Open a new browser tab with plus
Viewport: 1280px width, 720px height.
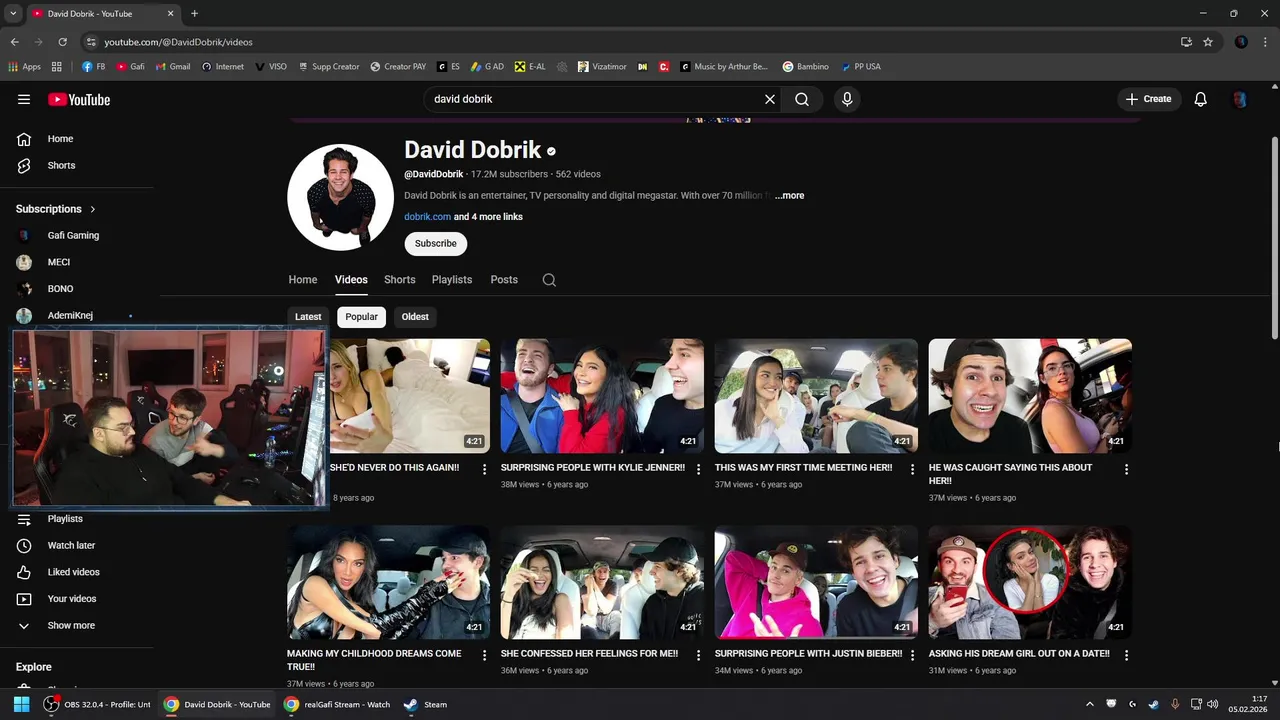(194, 13)
